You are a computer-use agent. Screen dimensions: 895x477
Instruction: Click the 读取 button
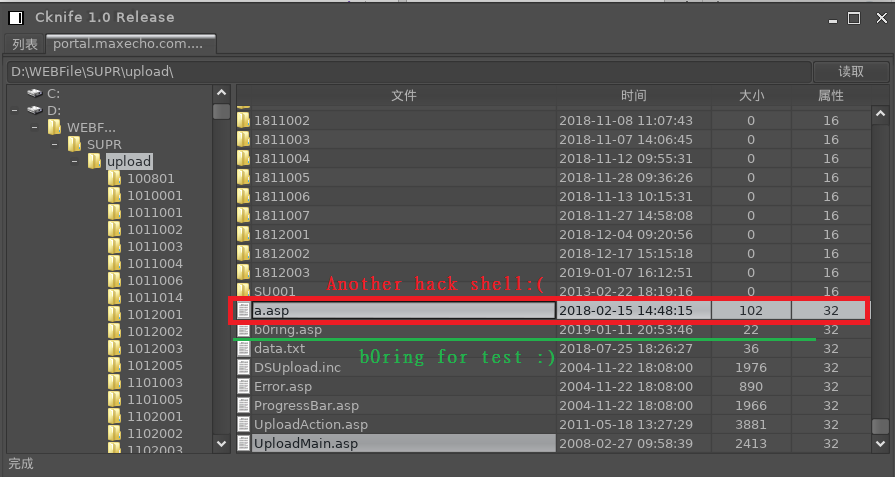click(850, 72)
